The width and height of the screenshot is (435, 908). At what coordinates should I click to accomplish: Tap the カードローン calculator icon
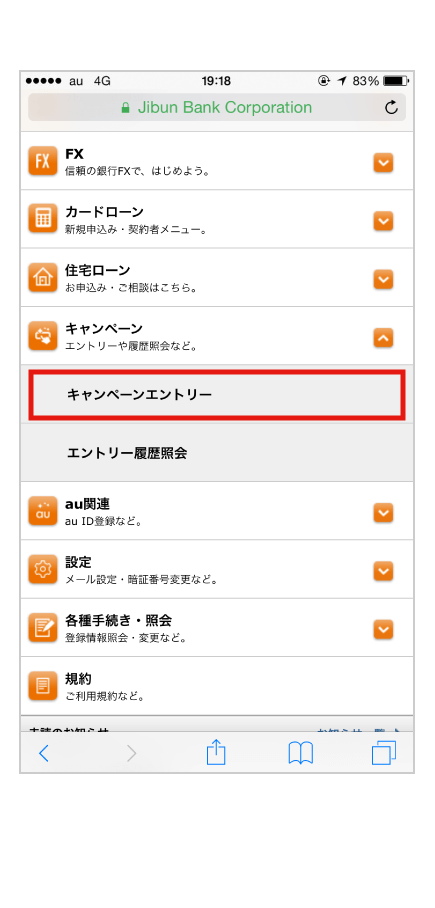pos(43,219)
